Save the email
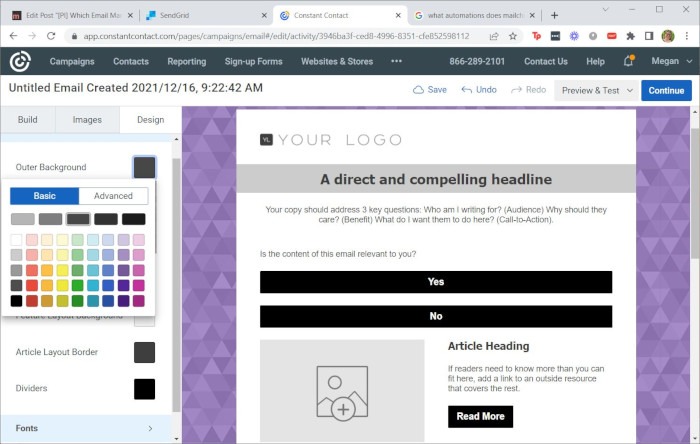Image resolution: width=700 pixels, height=444 pixels. click(x=430, y=90)
